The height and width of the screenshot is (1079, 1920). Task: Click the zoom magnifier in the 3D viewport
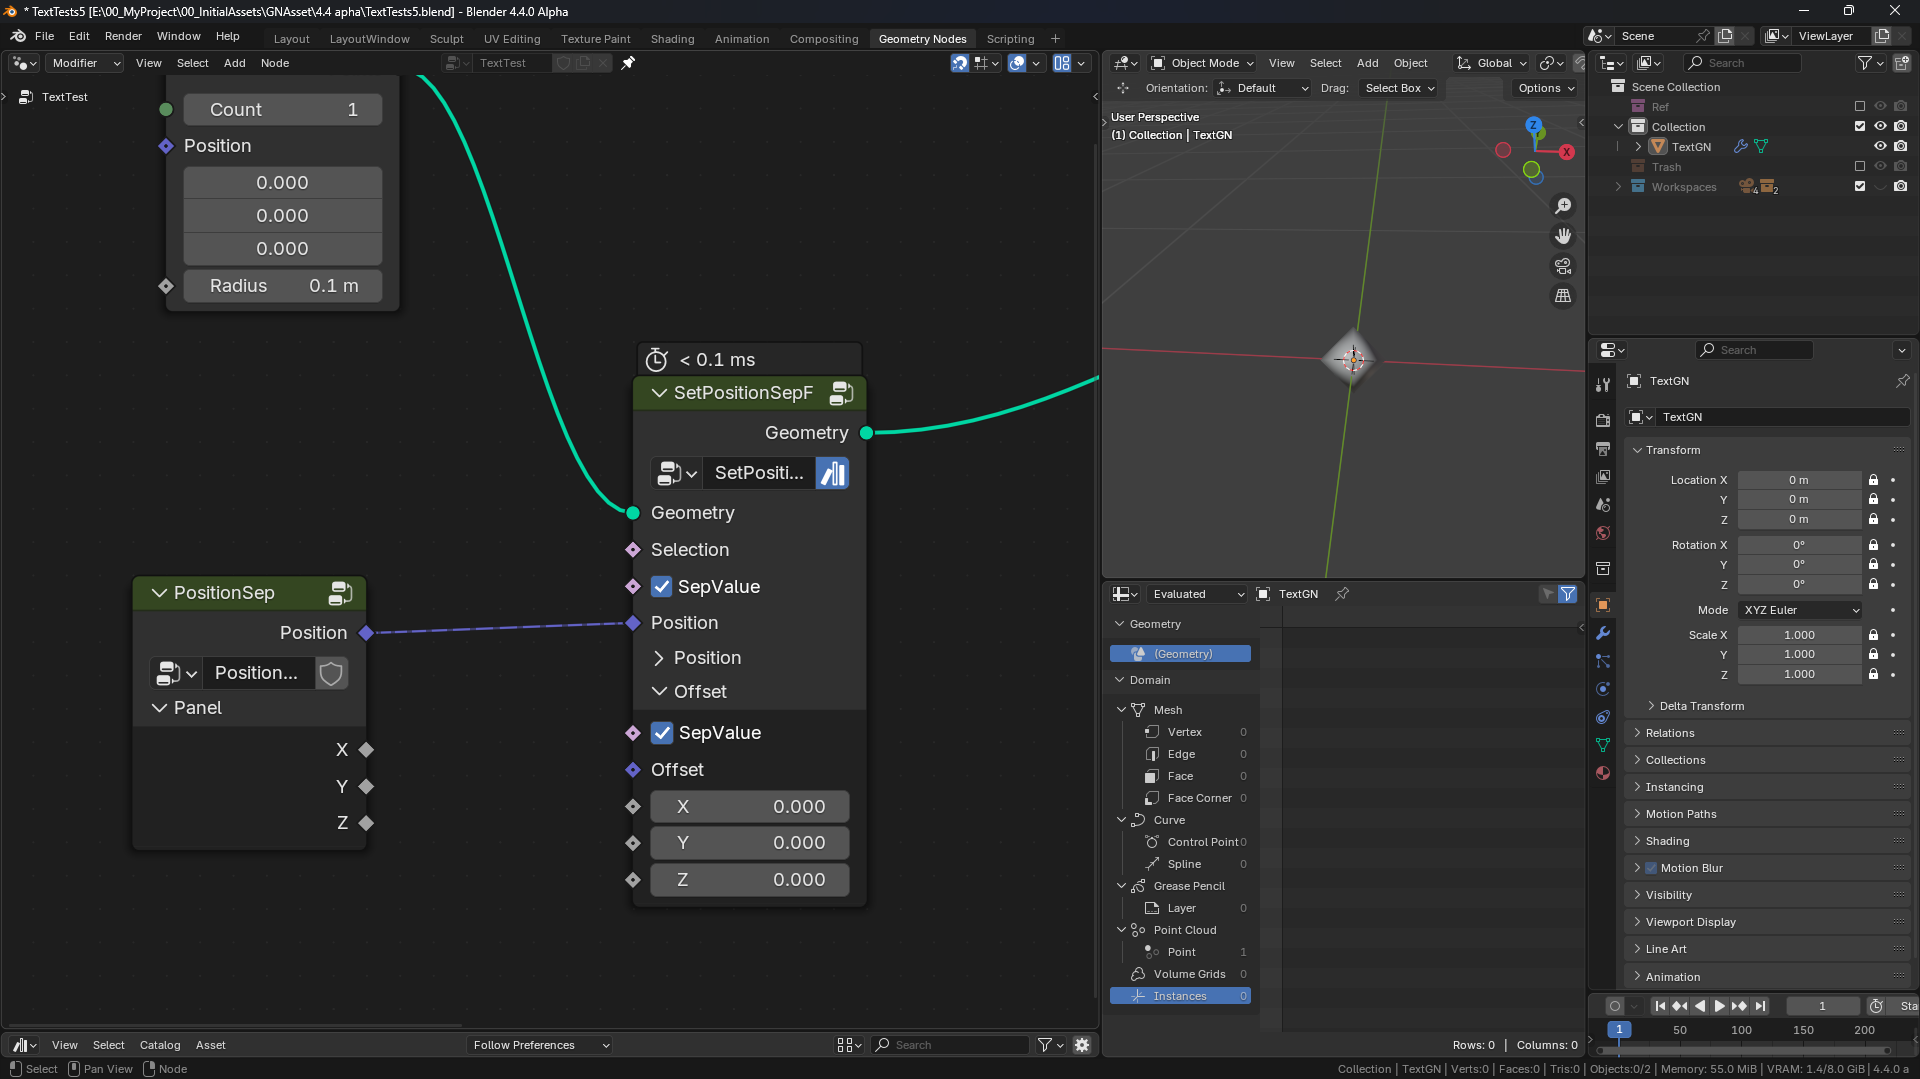1563,206
